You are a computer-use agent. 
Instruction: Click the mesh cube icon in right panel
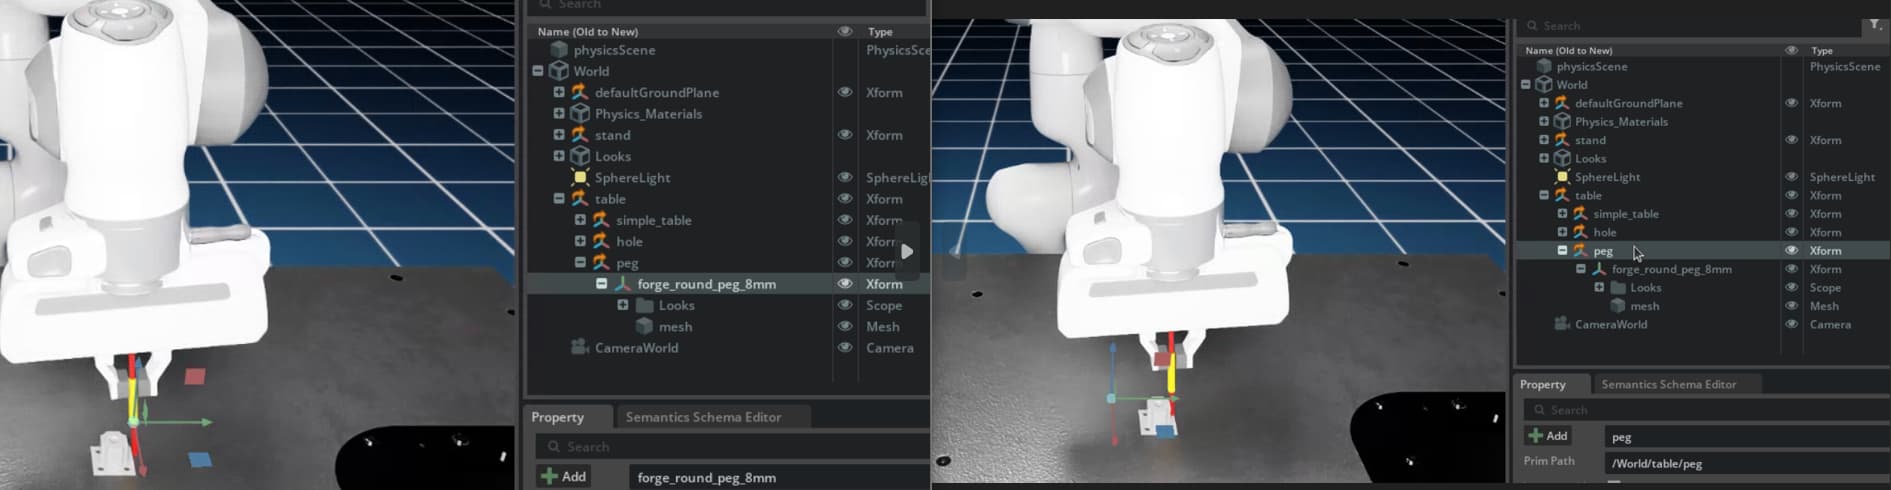[x=1617, y=306]
